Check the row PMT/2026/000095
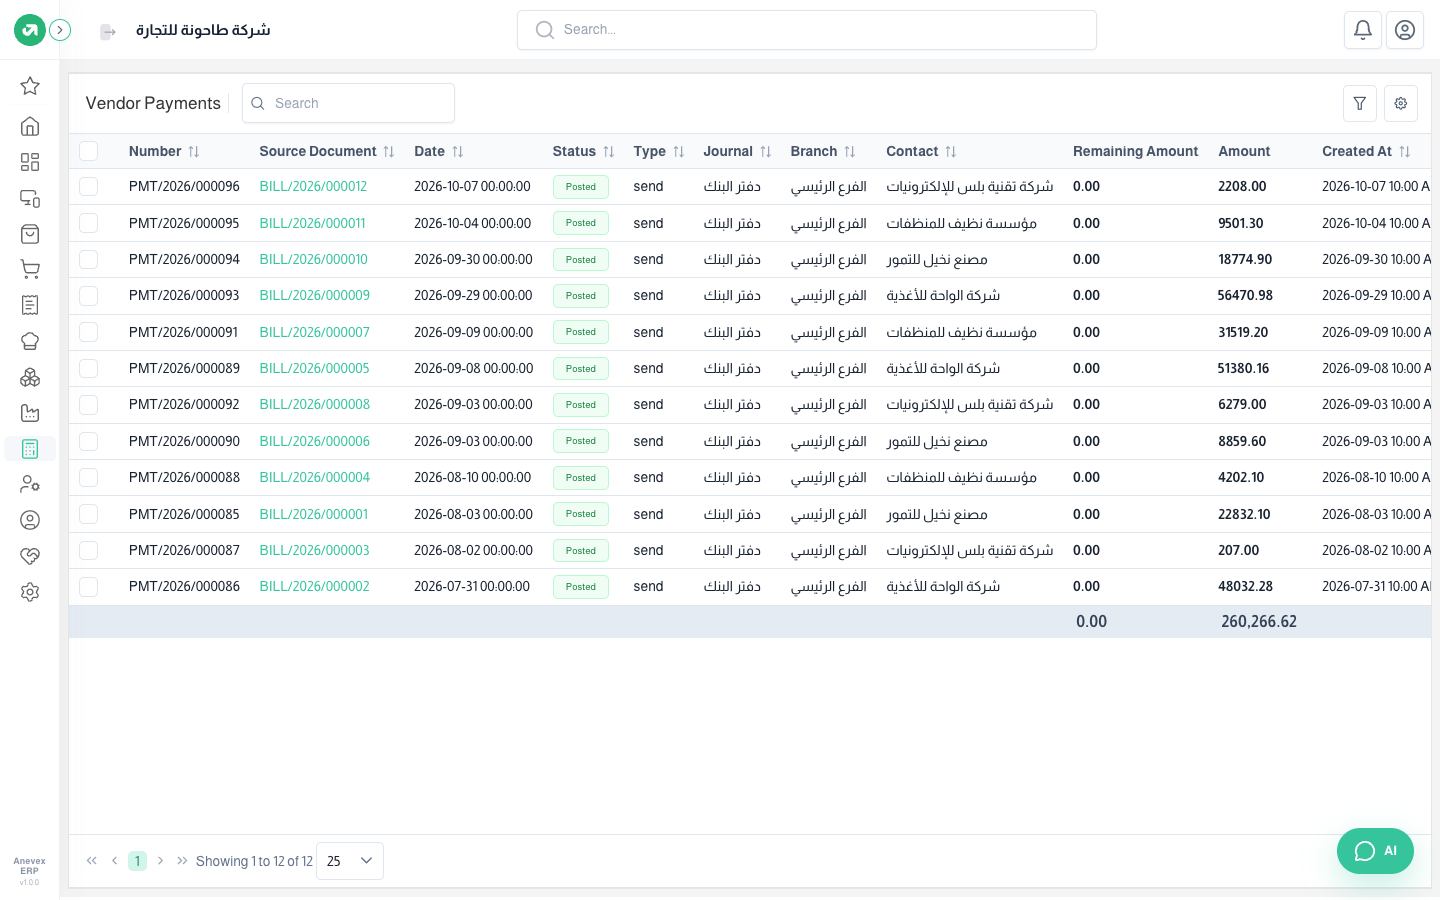1440x900 pixels. click(x=89, y=223)
